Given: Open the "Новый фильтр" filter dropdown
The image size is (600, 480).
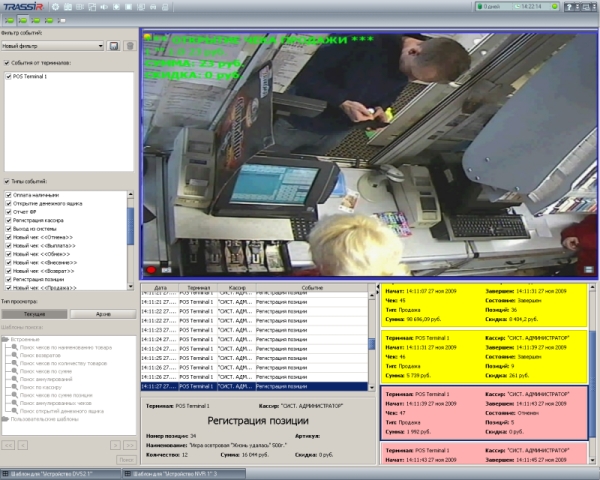Looking at the screenshot, I should click(x=52, y=46).
